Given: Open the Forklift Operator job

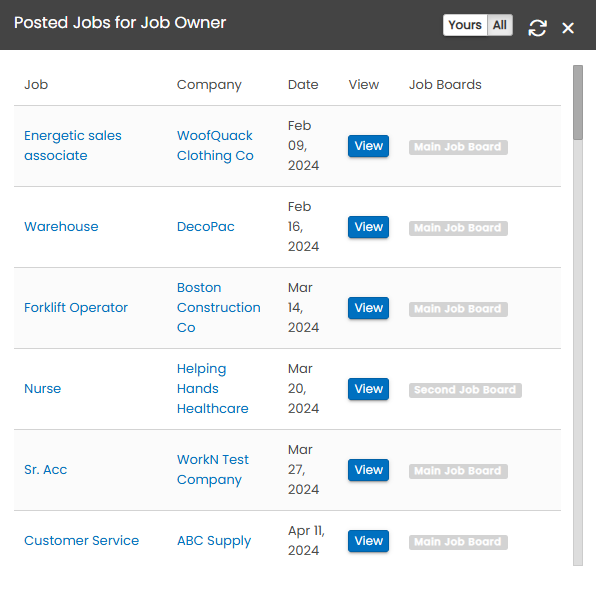Looking at the screenshot, I should 76,308.
